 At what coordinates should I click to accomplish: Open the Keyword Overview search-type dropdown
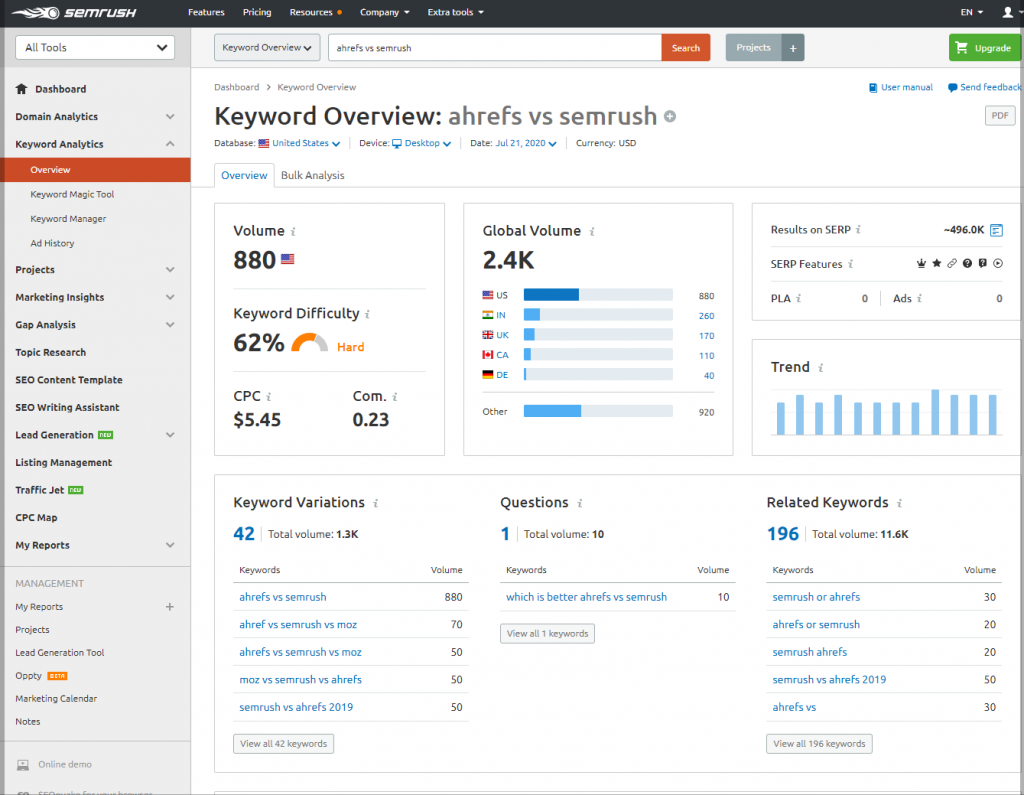tap(267, 48)
